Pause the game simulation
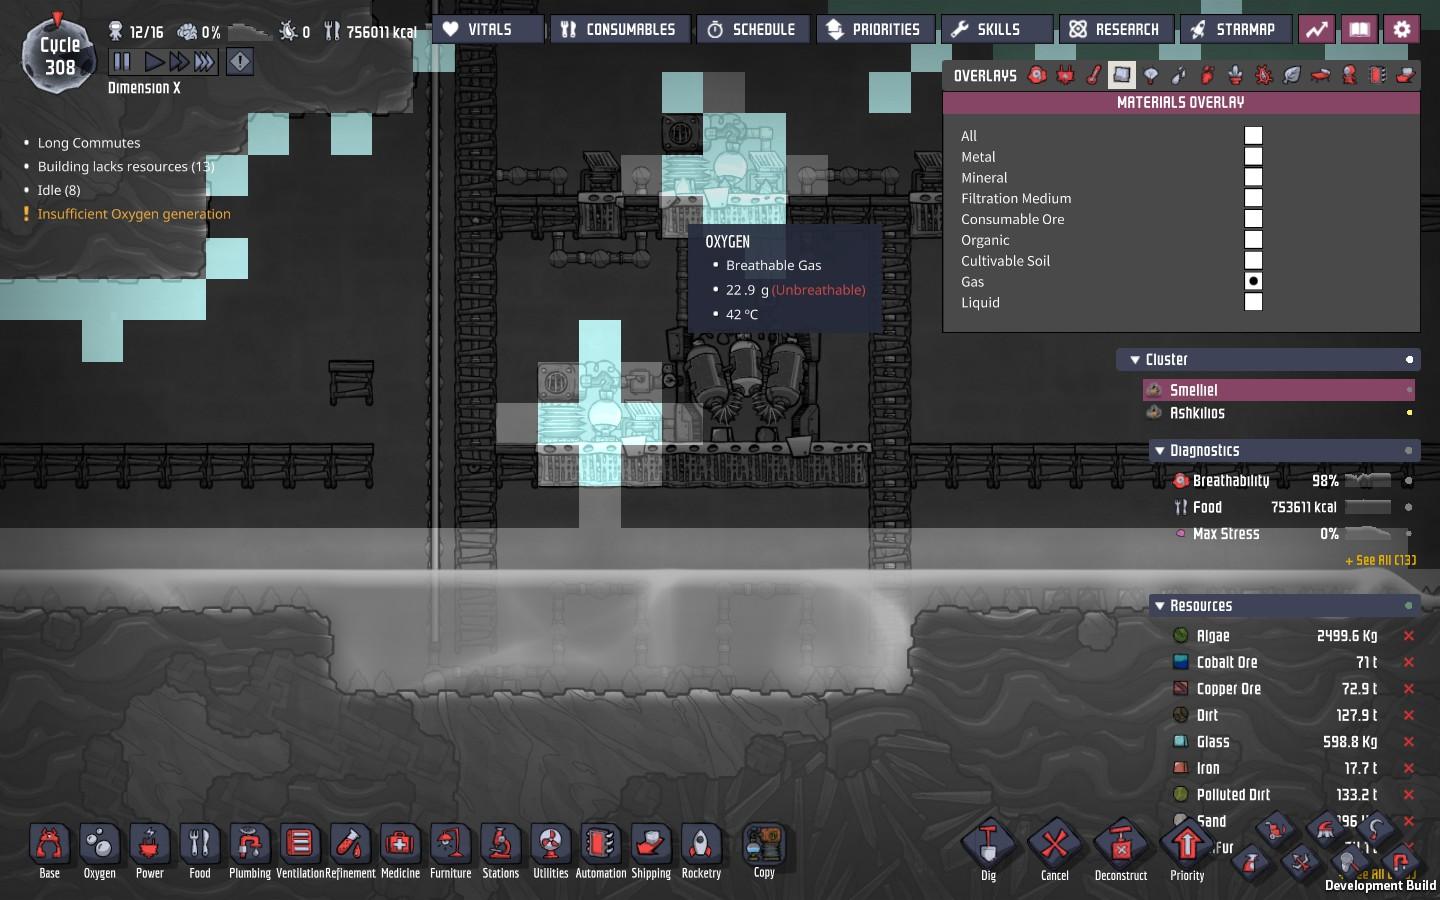Viewport: 1440px width, 900px height. tap(122, 62)
